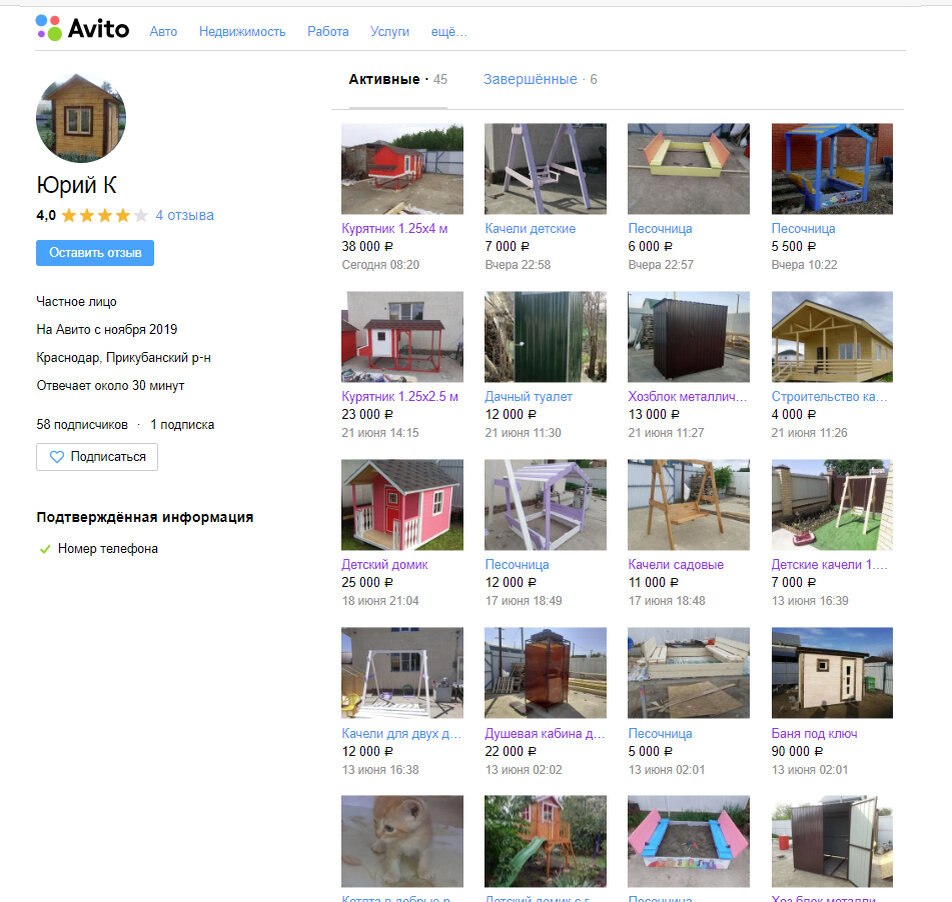Select the price 90 000 ₽

click(x=797, y=751)
